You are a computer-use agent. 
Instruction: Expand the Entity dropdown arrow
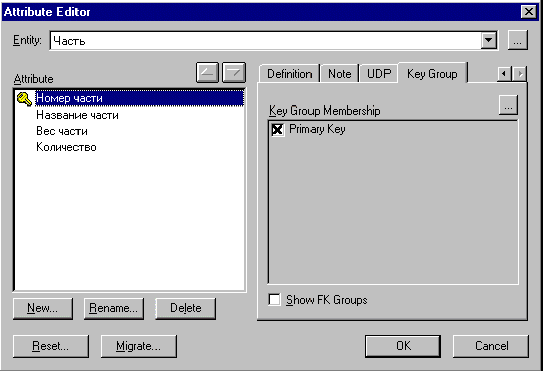pos(489,41)
